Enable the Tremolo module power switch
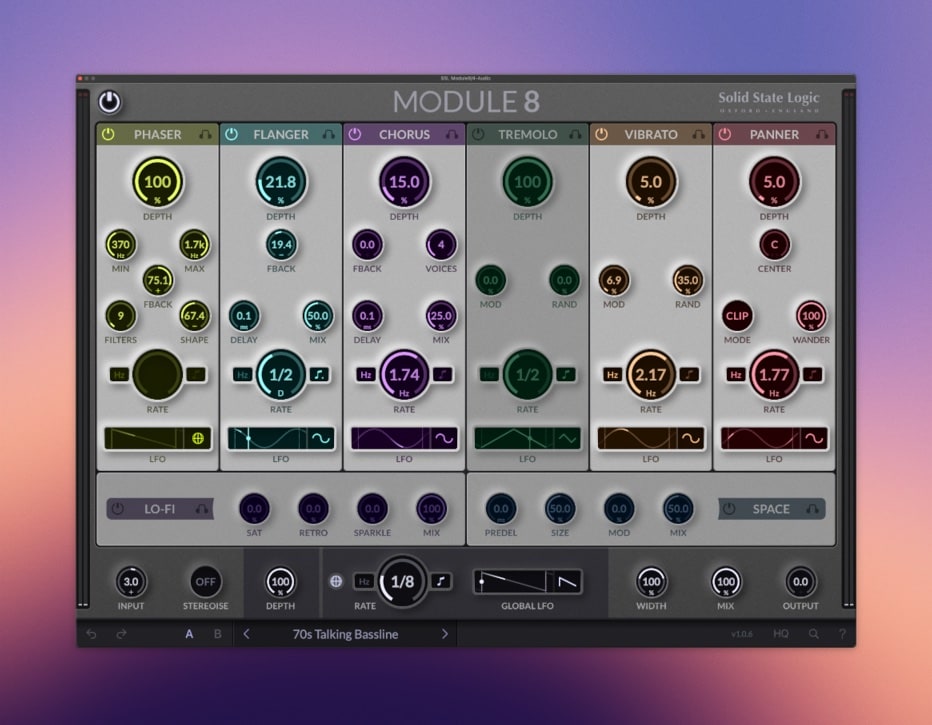The width and height of the screenshot is (932, 725). (x=478, y=134)
